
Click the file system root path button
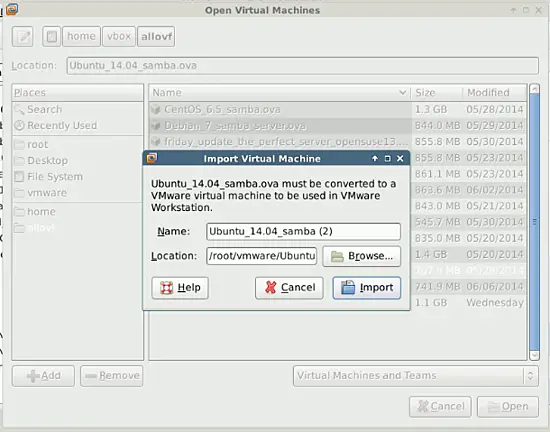(52, 36)
